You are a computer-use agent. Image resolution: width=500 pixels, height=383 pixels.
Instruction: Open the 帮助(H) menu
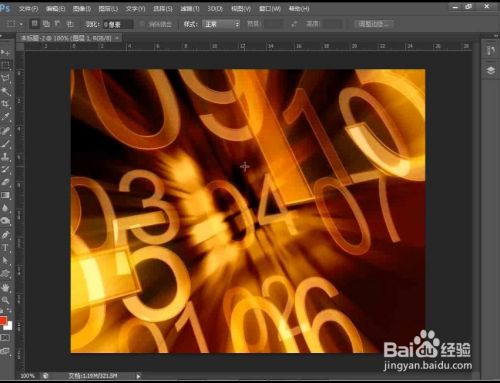[x=299, y=9]
